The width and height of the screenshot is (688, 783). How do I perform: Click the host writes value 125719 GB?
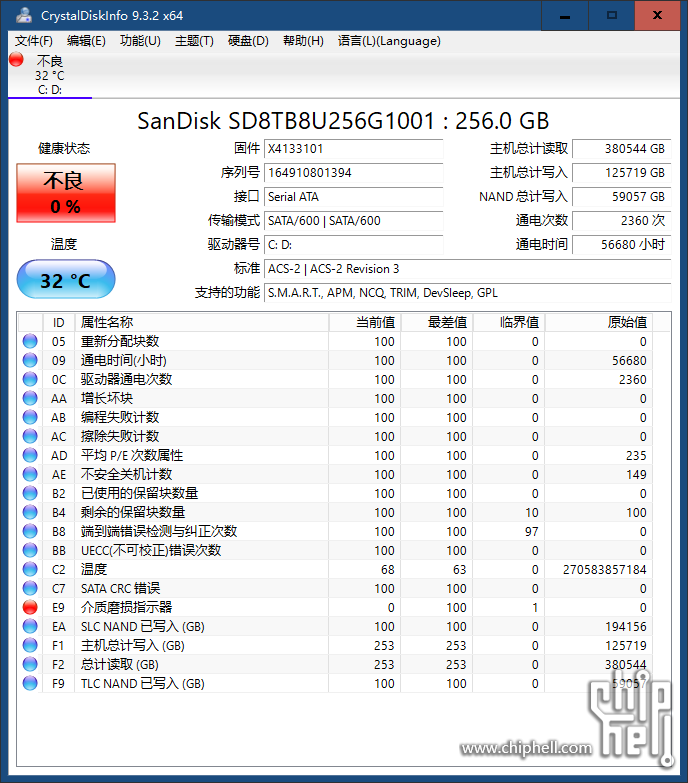622,173
